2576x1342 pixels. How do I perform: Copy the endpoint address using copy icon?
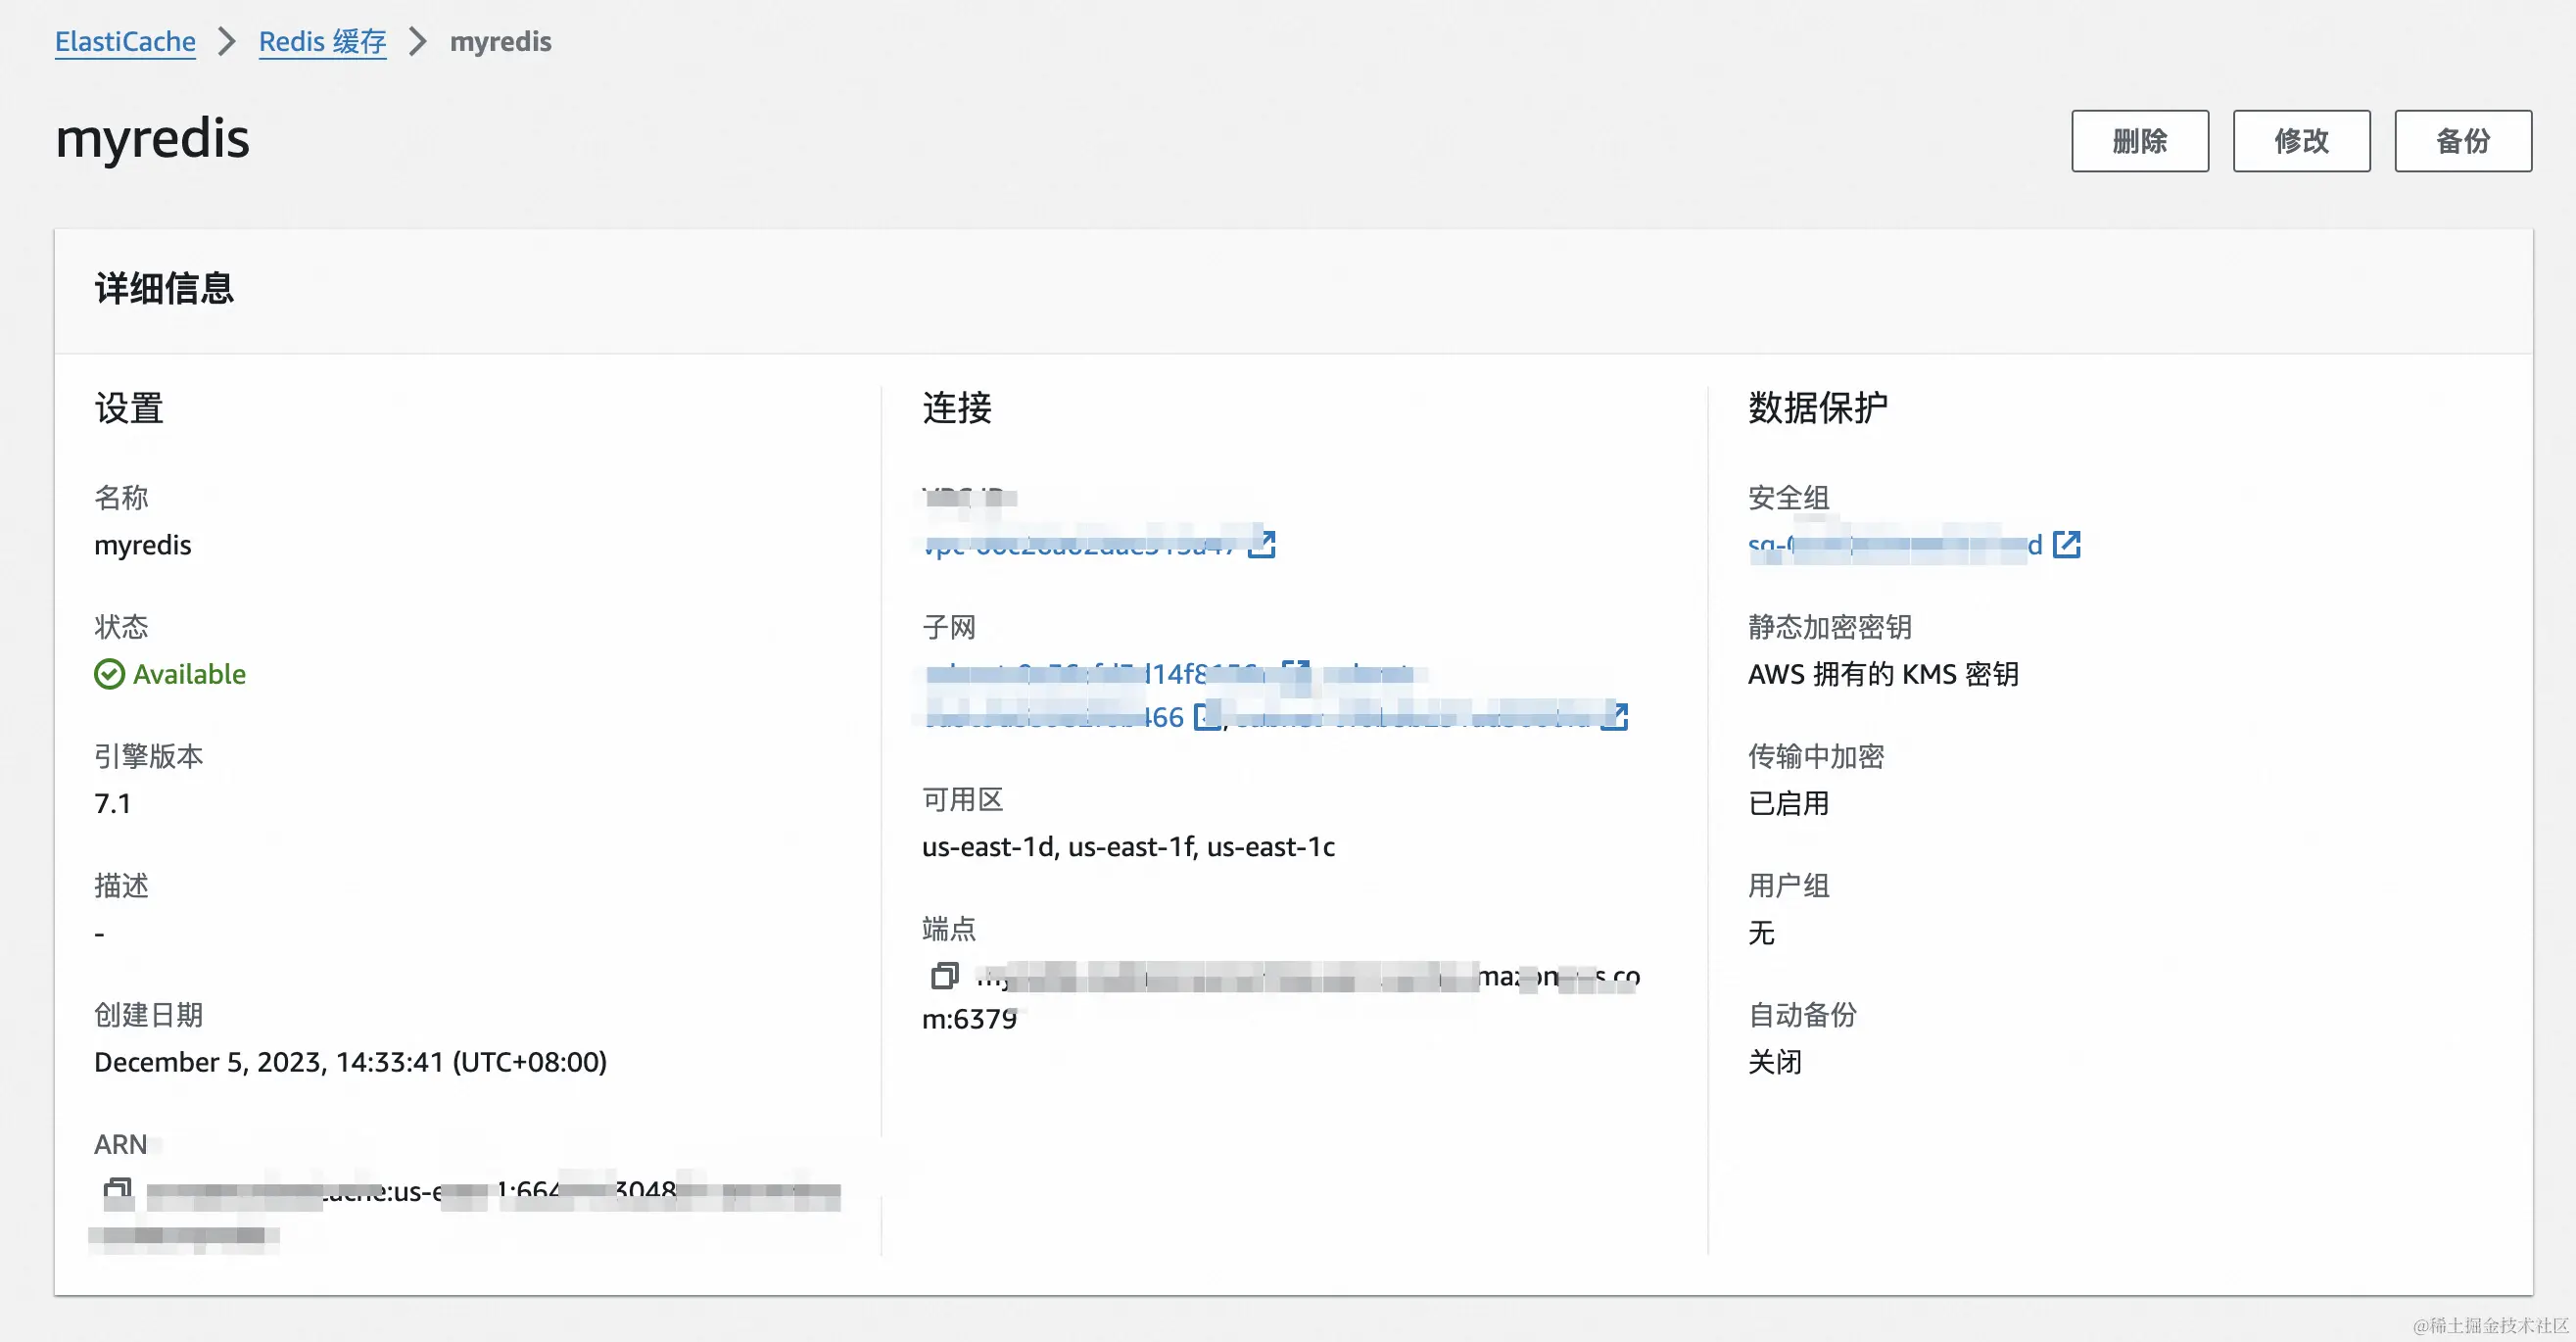pyautogui.click(x=944, y=975)
